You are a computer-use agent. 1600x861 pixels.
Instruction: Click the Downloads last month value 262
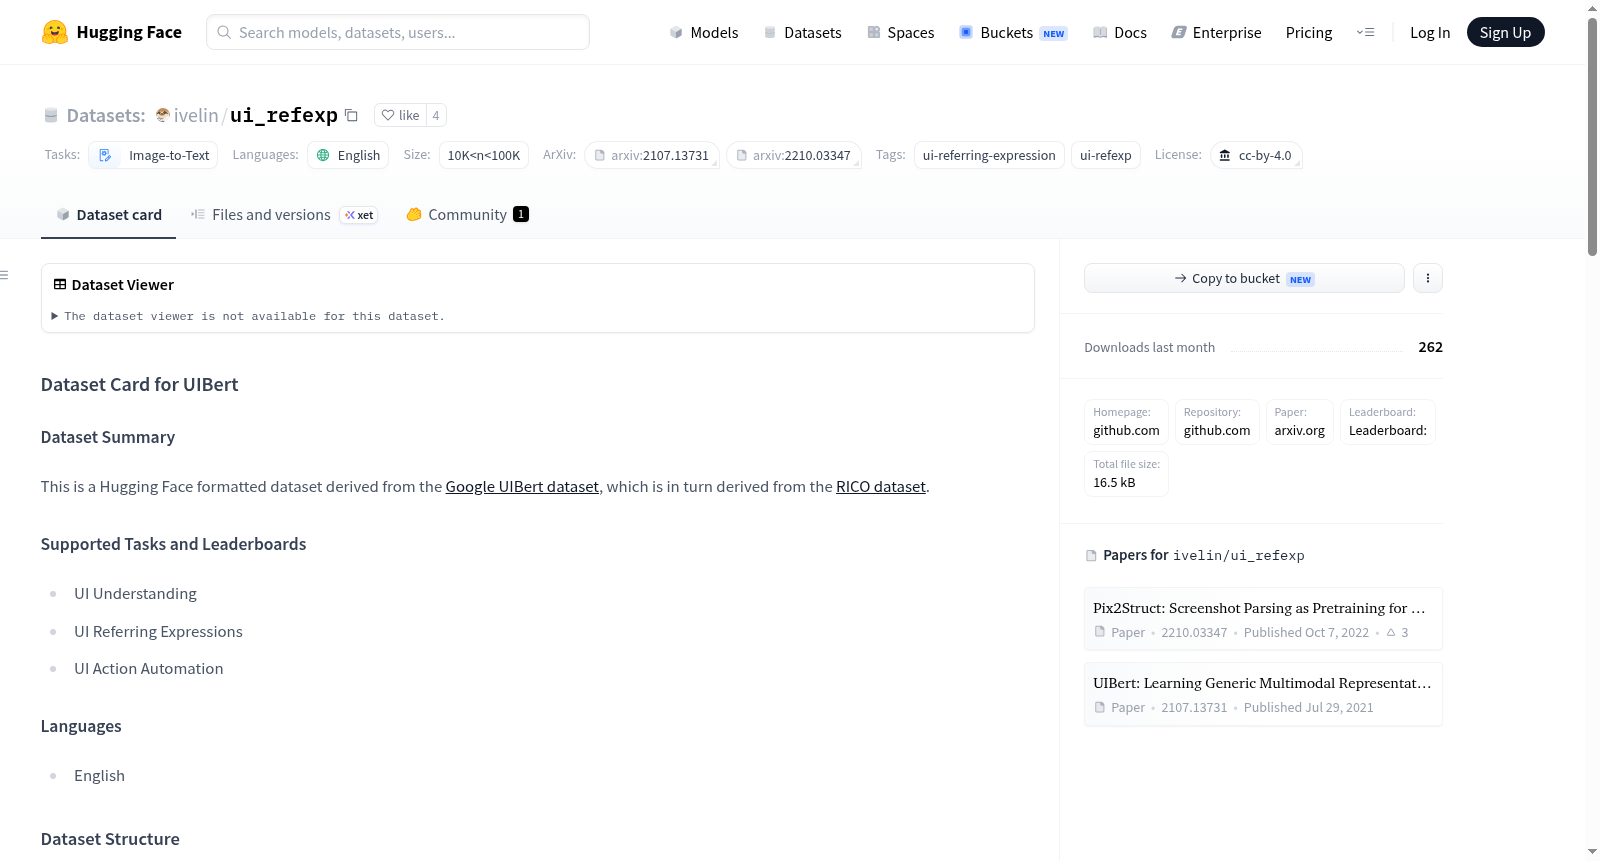pyautogui.click(x=1430, y=347)
